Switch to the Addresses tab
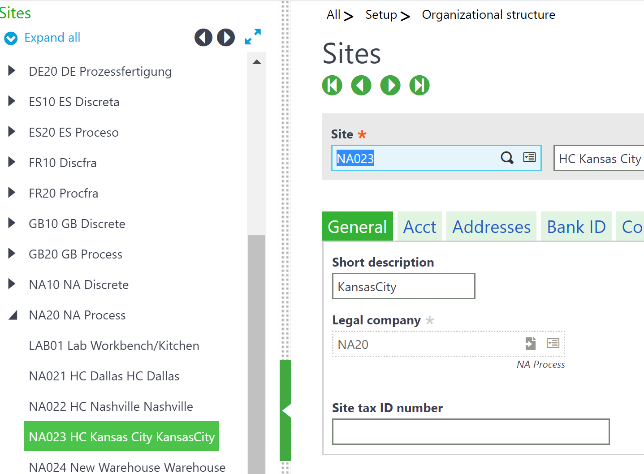Viewport: 644px width, 474px height. 491,227
